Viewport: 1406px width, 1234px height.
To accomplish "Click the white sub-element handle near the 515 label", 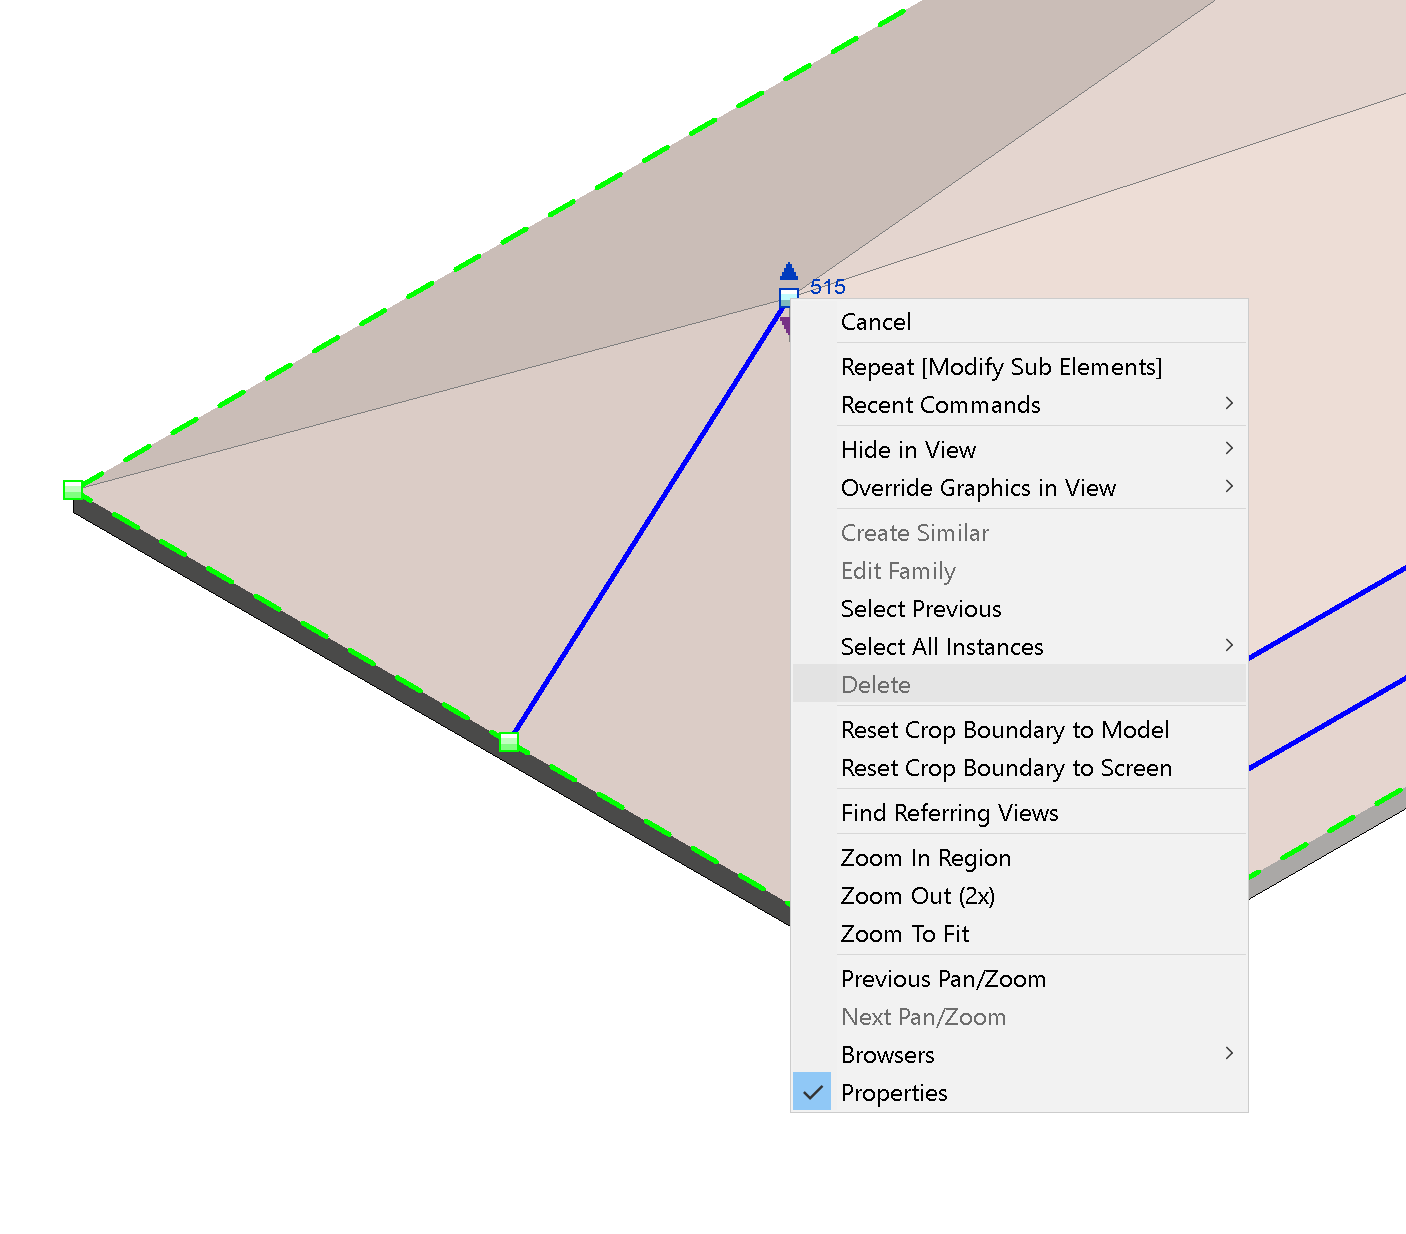I will (x=787, y=297).
